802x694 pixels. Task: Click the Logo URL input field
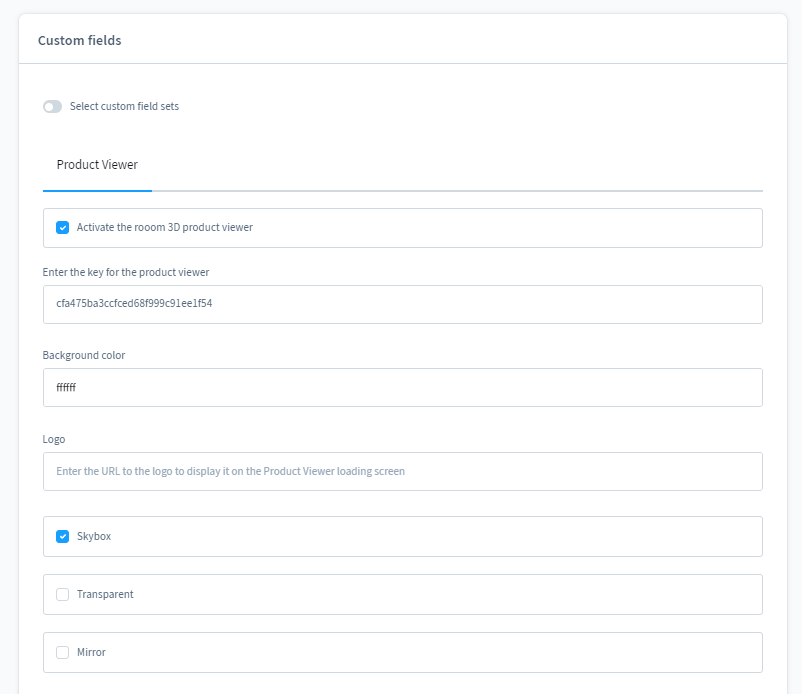[x=402, y=471]
